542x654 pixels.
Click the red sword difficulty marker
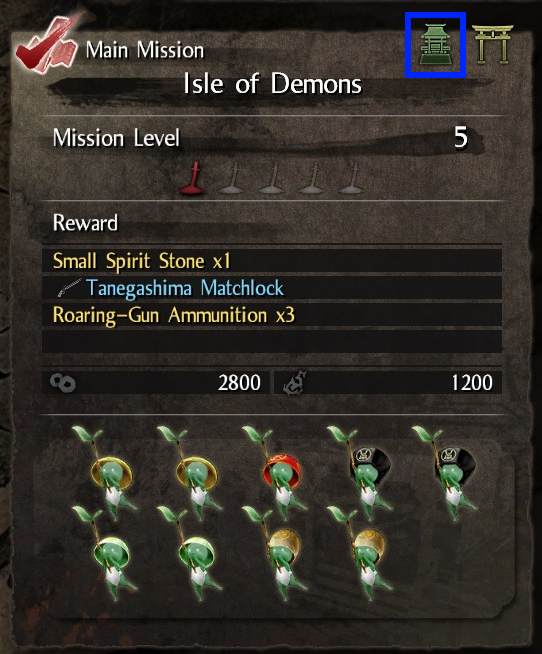pos(193,179)
